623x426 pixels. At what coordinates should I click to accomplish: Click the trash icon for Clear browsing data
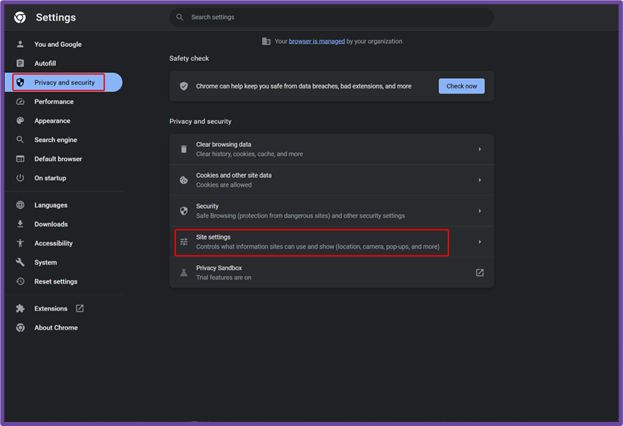tap(184, 149)
